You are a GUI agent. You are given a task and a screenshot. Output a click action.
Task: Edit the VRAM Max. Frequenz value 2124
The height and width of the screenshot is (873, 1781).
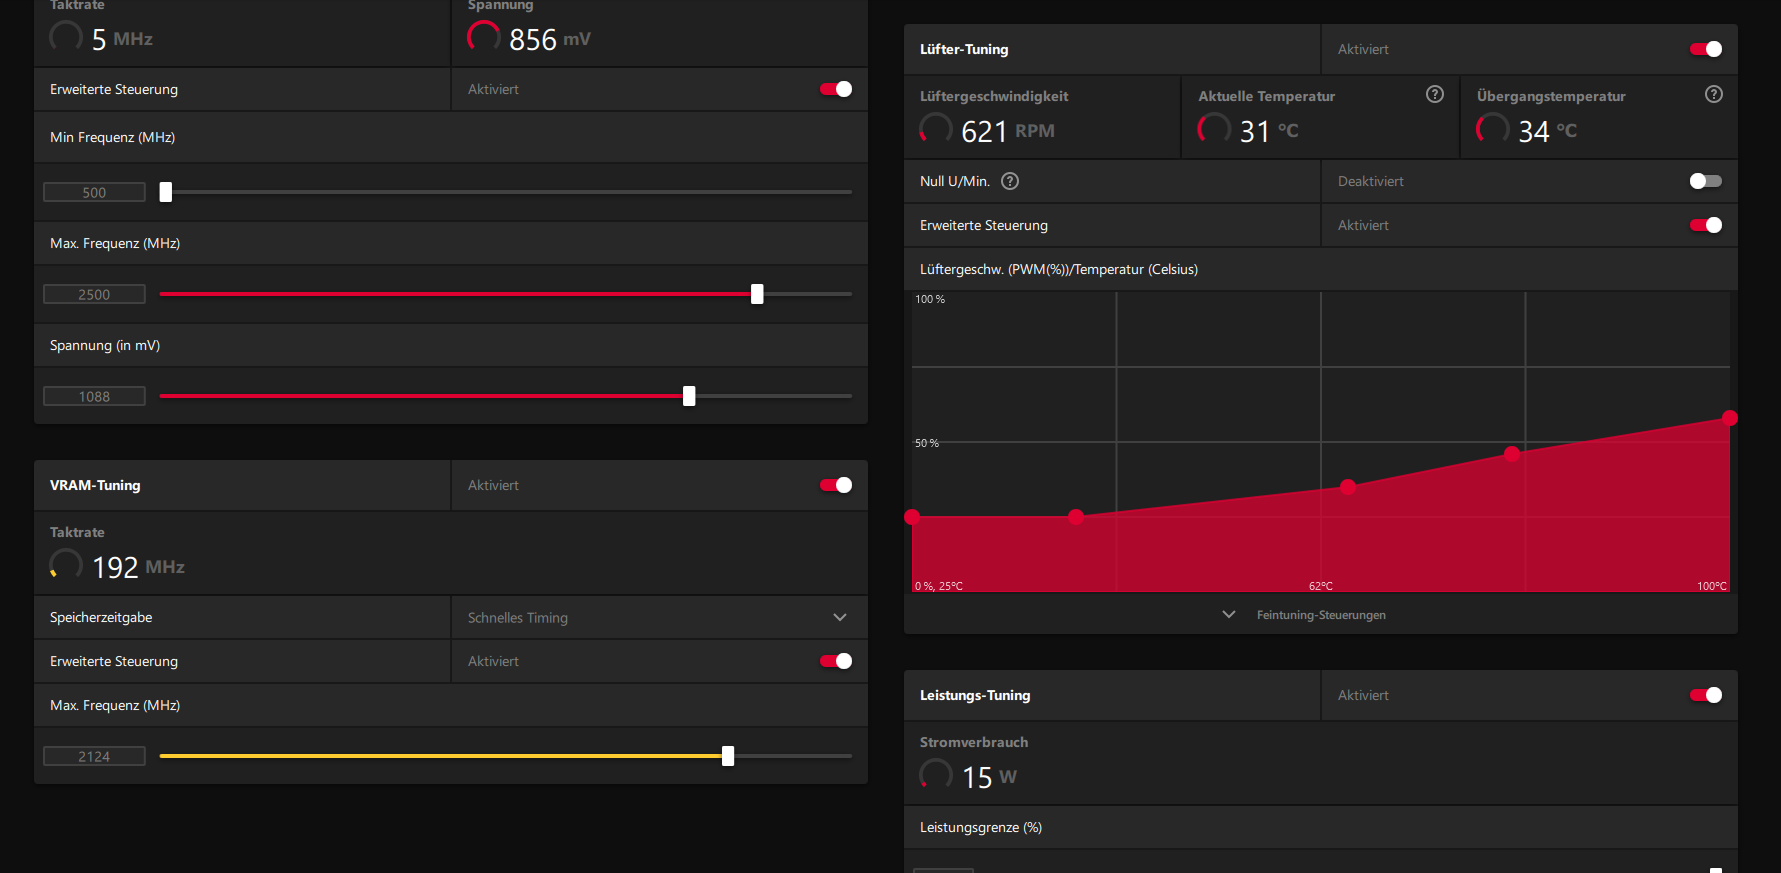click(x=94, y=756)
